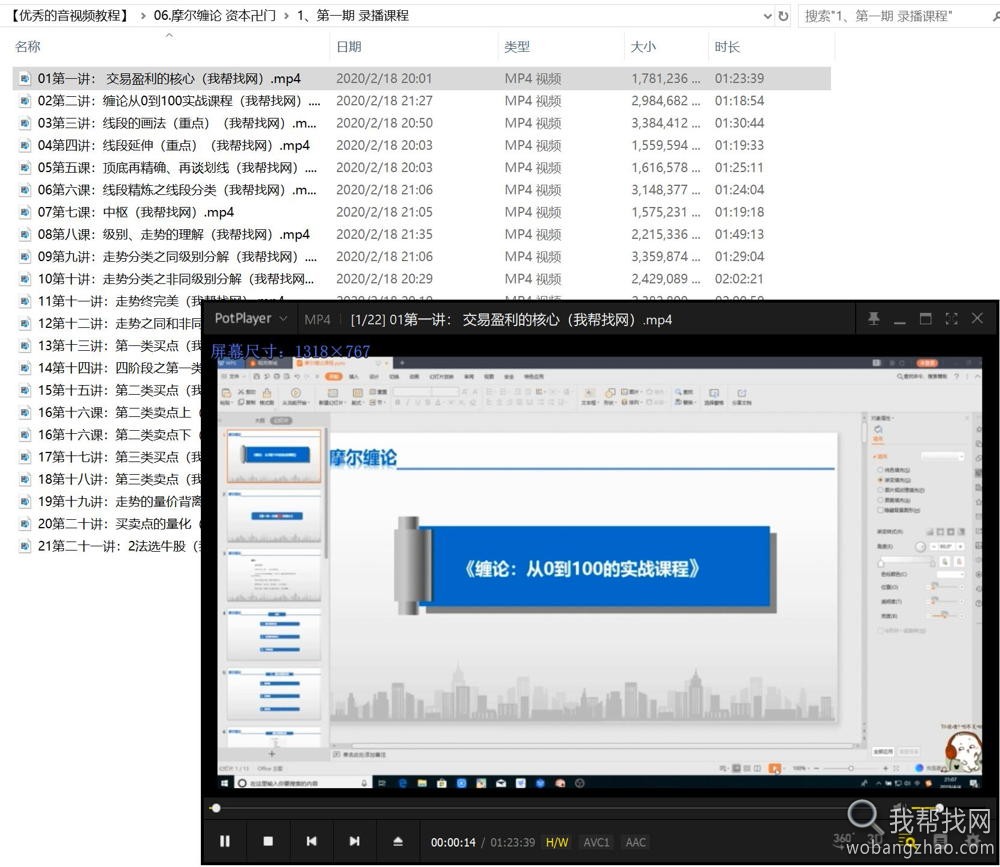
Task: Skip to next video with the next-track icon
Action: point(354,841)
